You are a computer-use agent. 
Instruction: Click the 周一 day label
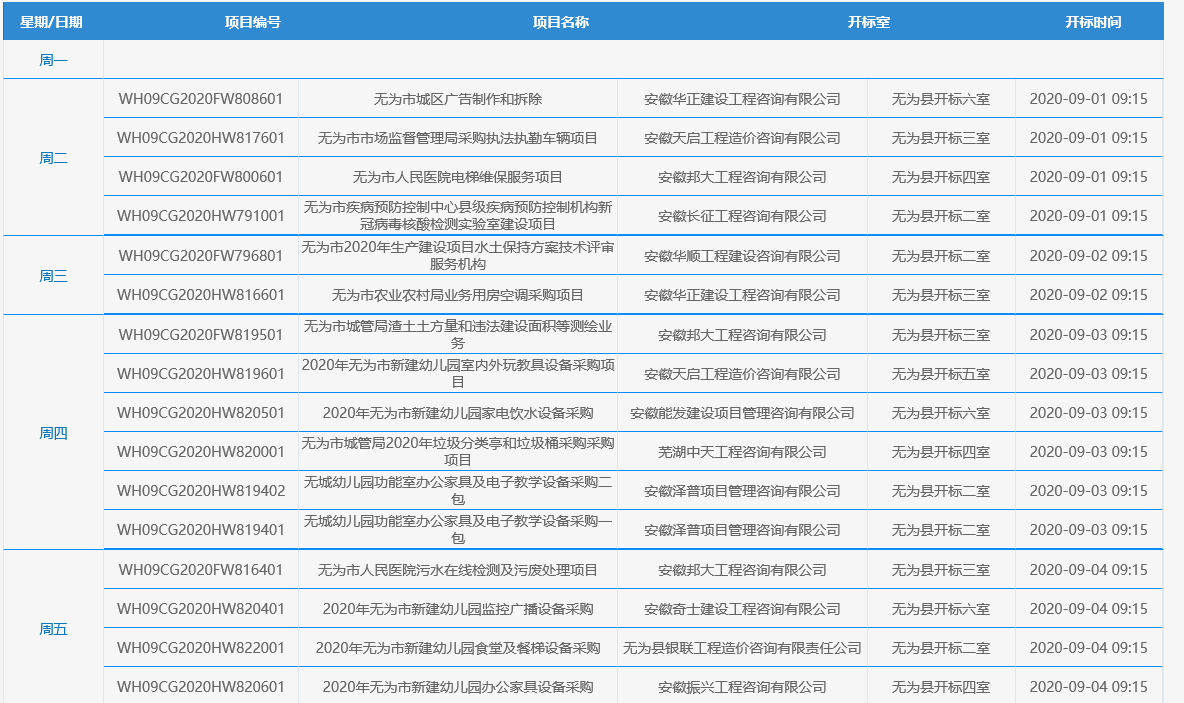point(53,60)
